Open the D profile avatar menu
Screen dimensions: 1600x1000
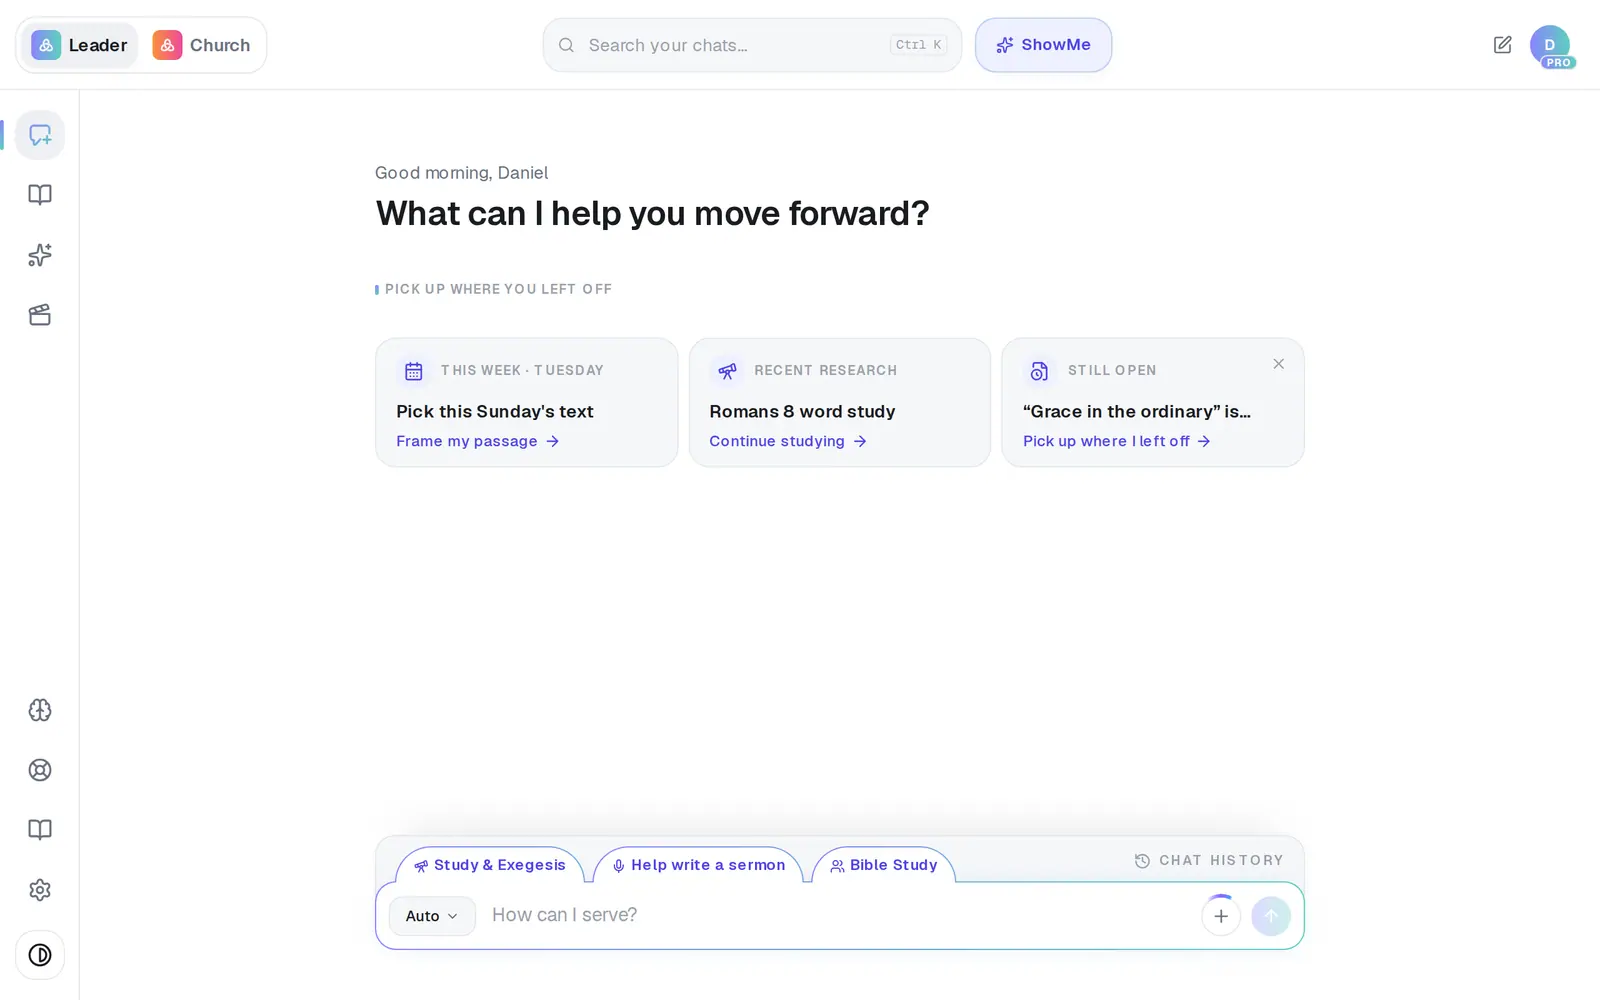[x=1550, y=45]
